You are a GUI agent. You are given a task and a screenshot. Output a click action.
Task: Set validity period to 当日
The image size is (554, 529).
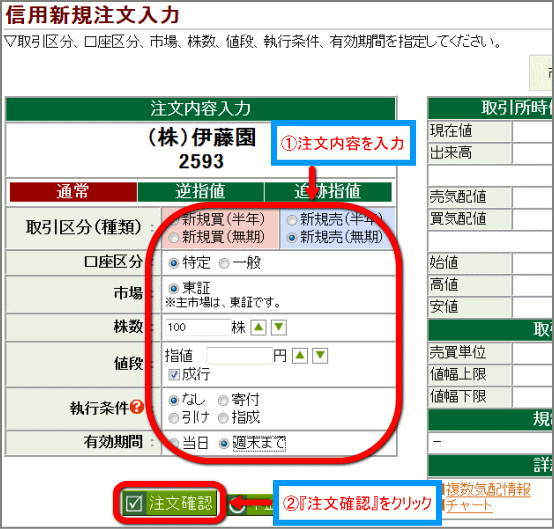click(173, 443)
